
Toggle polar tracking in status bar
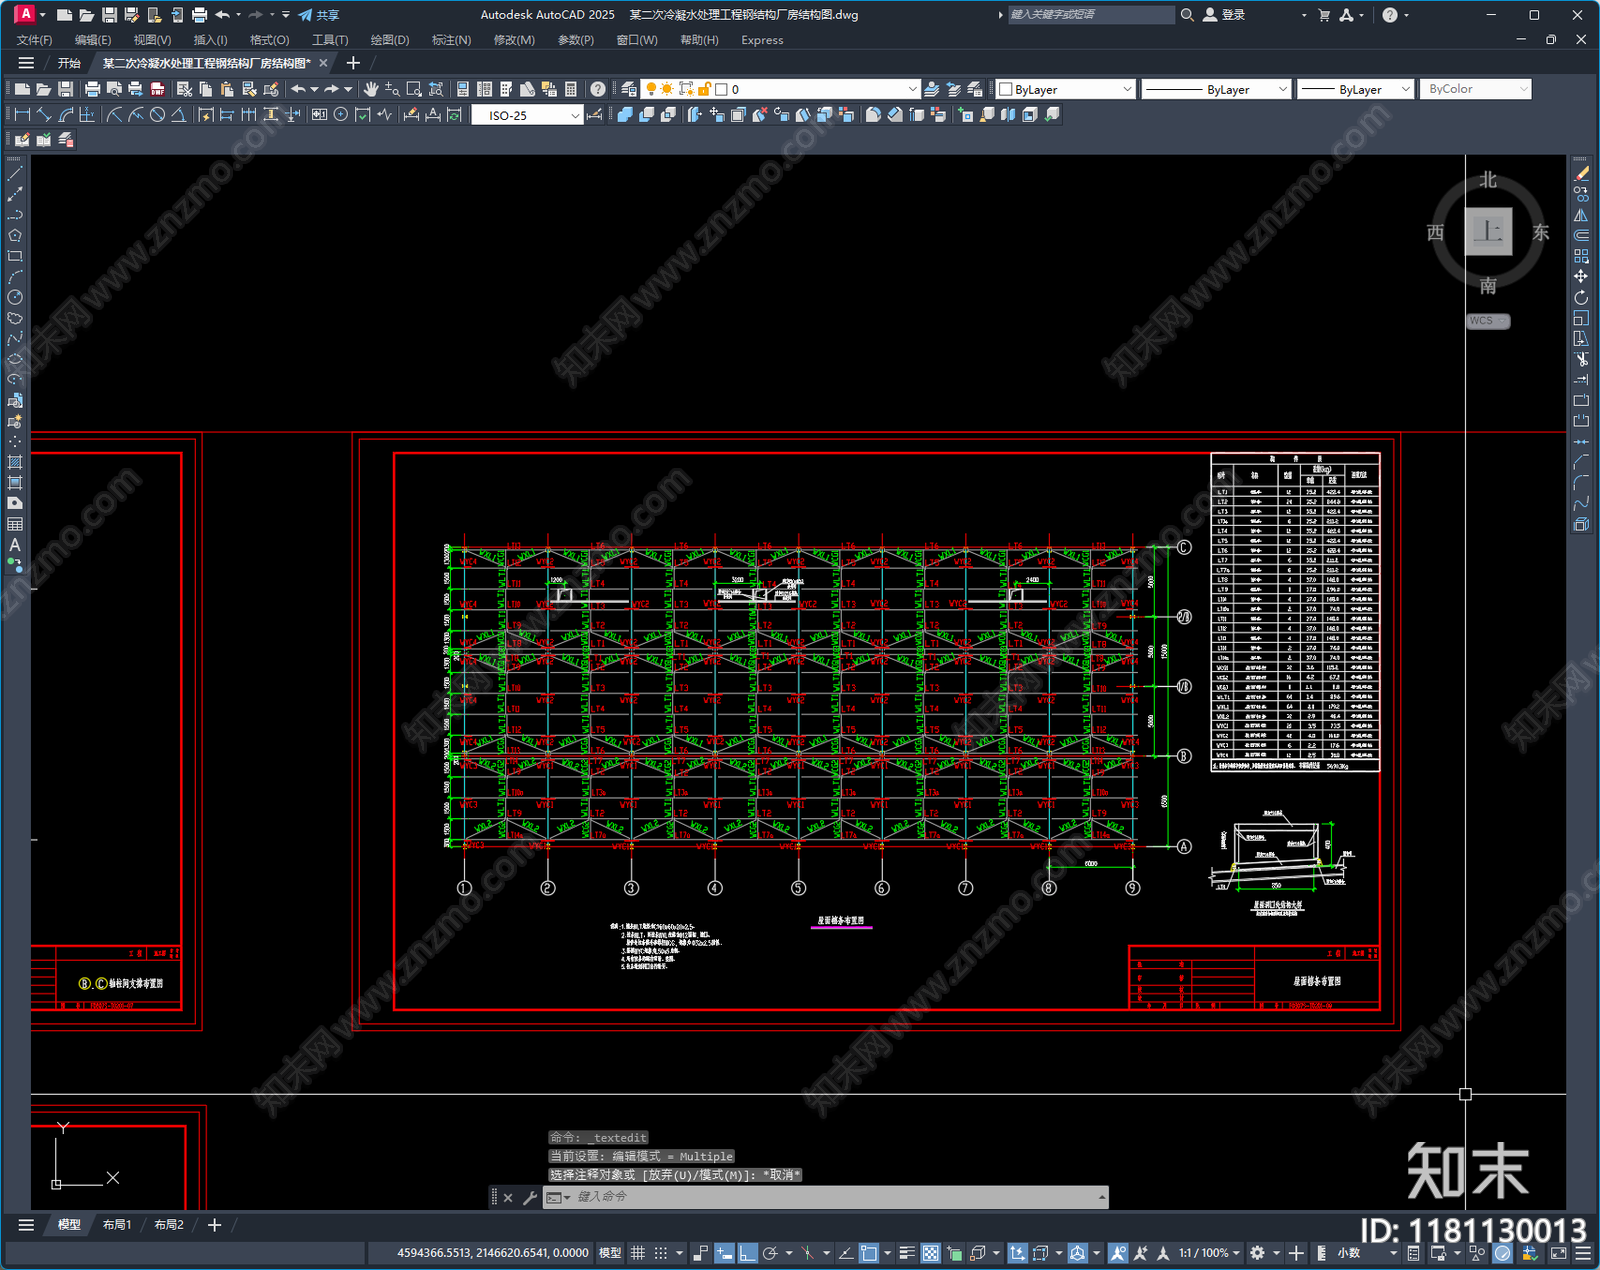pos(770,1253)
